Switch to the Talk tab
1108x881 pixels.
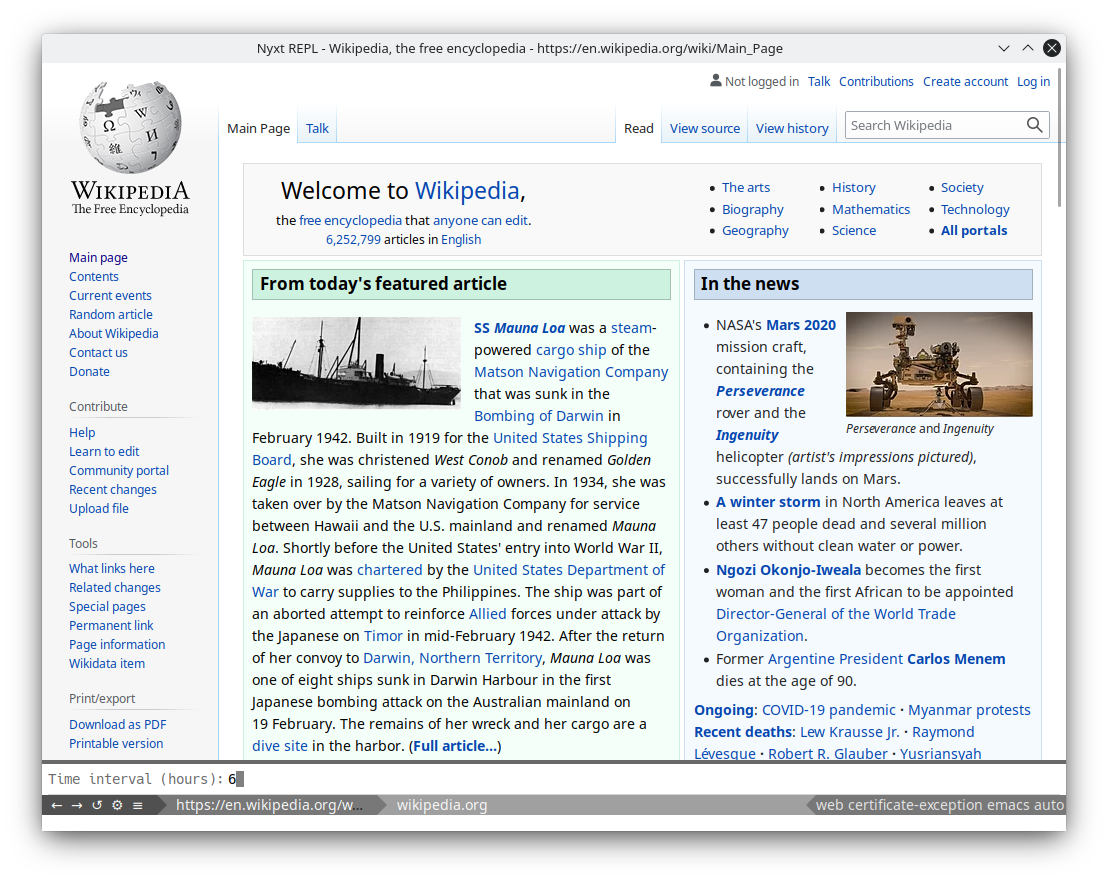pos(317,129)
